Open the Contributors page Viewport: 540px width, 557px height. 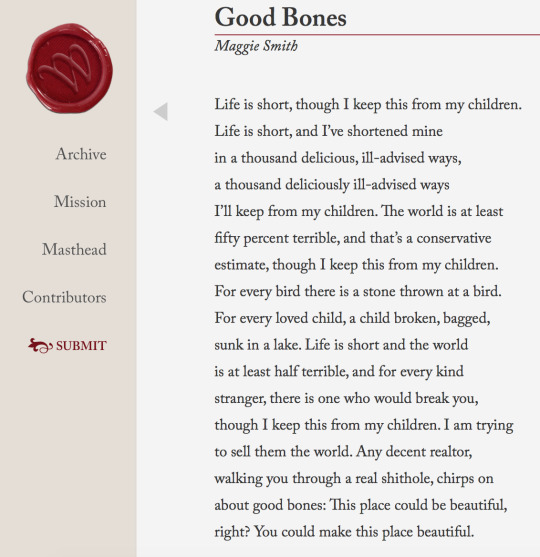(64, 297)
